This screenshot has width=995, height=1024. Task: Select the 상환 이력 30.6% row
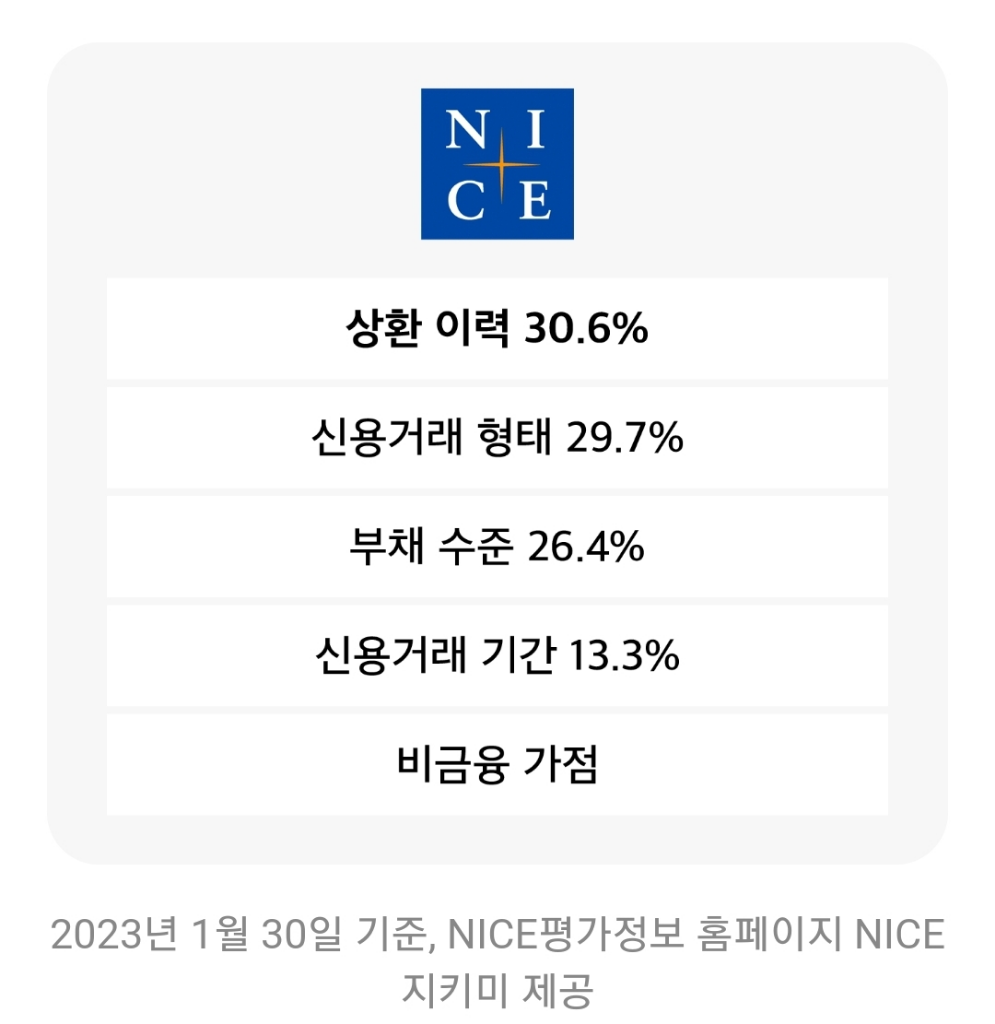click(x=497, y=328)
